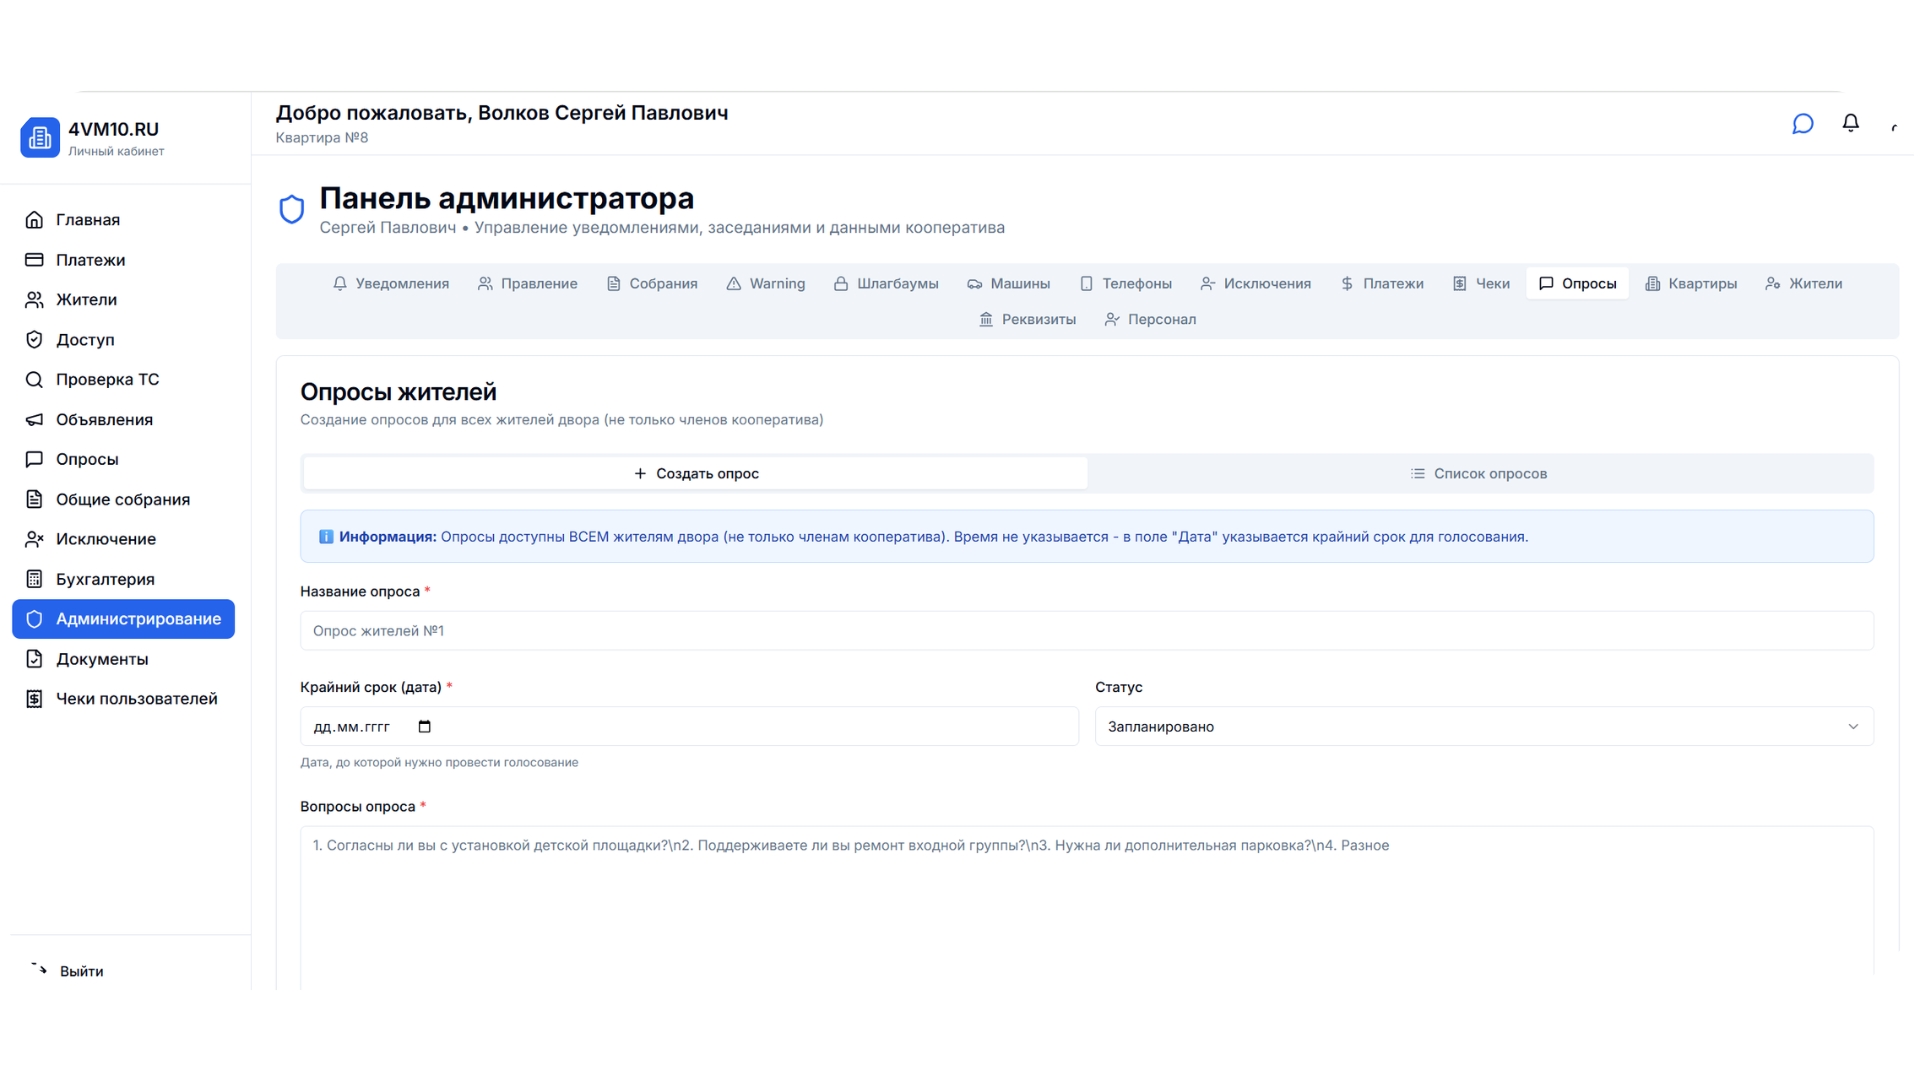Expand the Квартиры tab panel
Screen dimensions: 1920x1080
pos(1691,283)
